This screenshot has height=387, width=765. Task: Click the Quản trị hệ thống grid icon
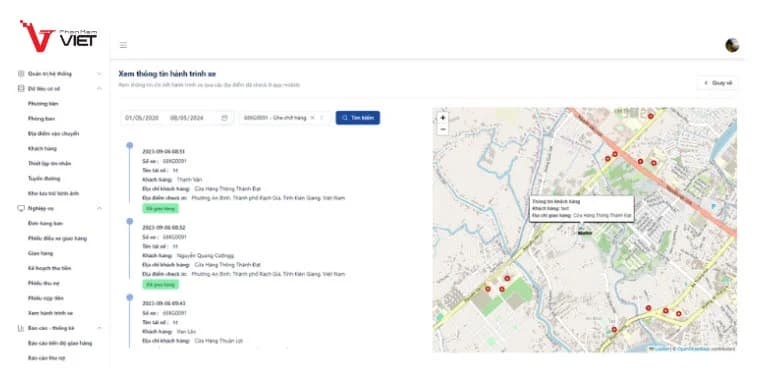point(21,74)
